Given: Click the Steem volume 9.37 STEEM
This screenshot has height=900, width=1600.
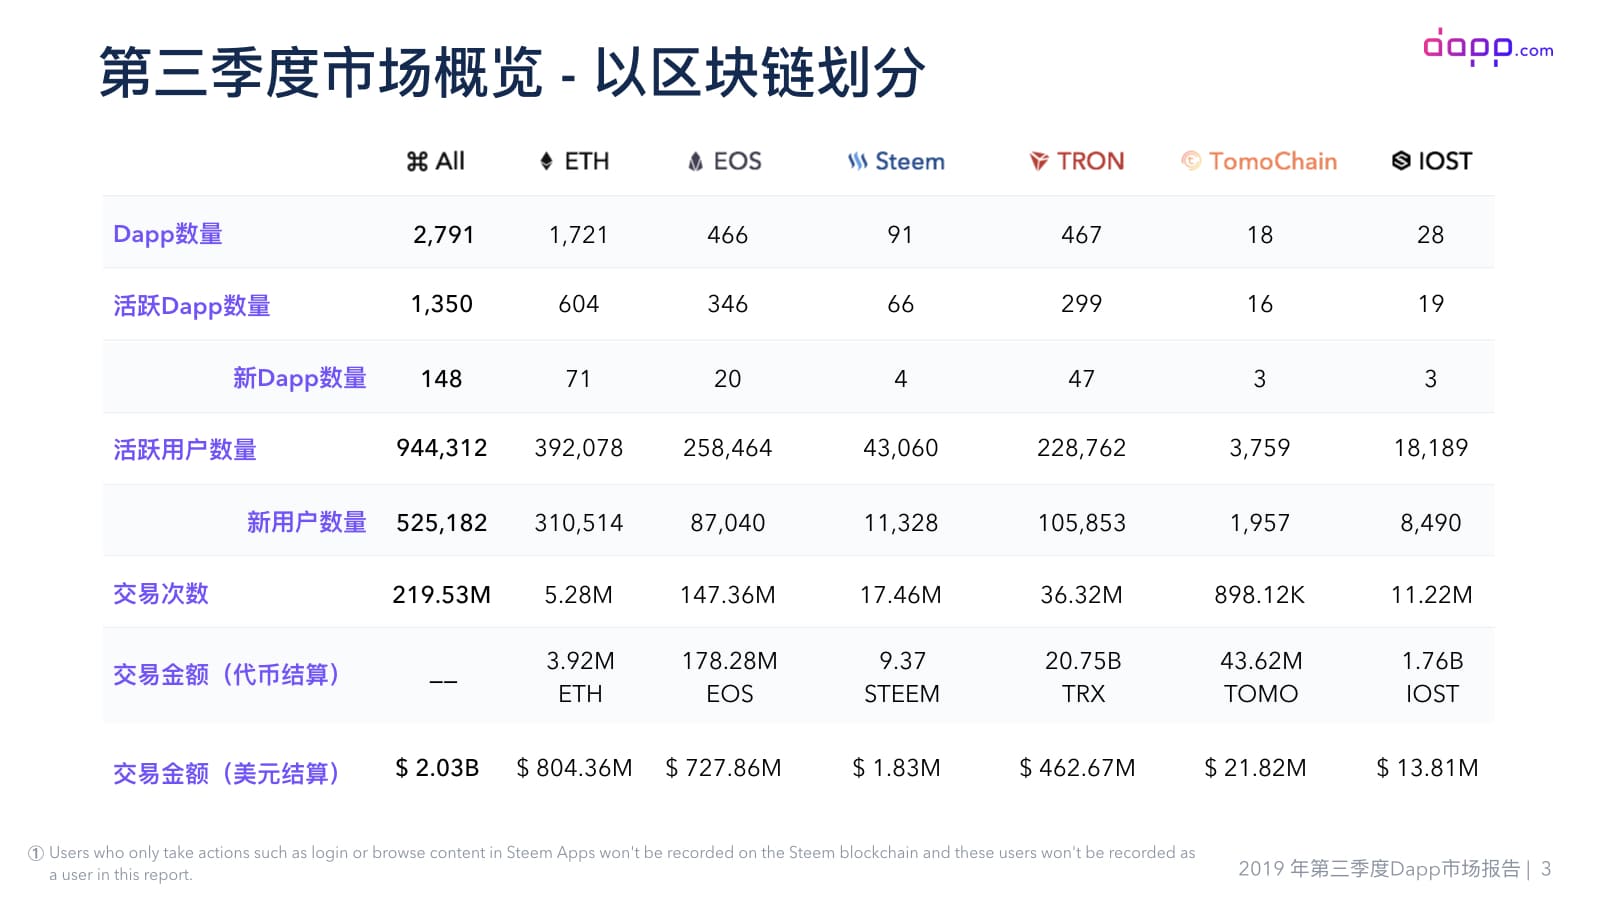Looking at the screenshot, I should point(902,677).
